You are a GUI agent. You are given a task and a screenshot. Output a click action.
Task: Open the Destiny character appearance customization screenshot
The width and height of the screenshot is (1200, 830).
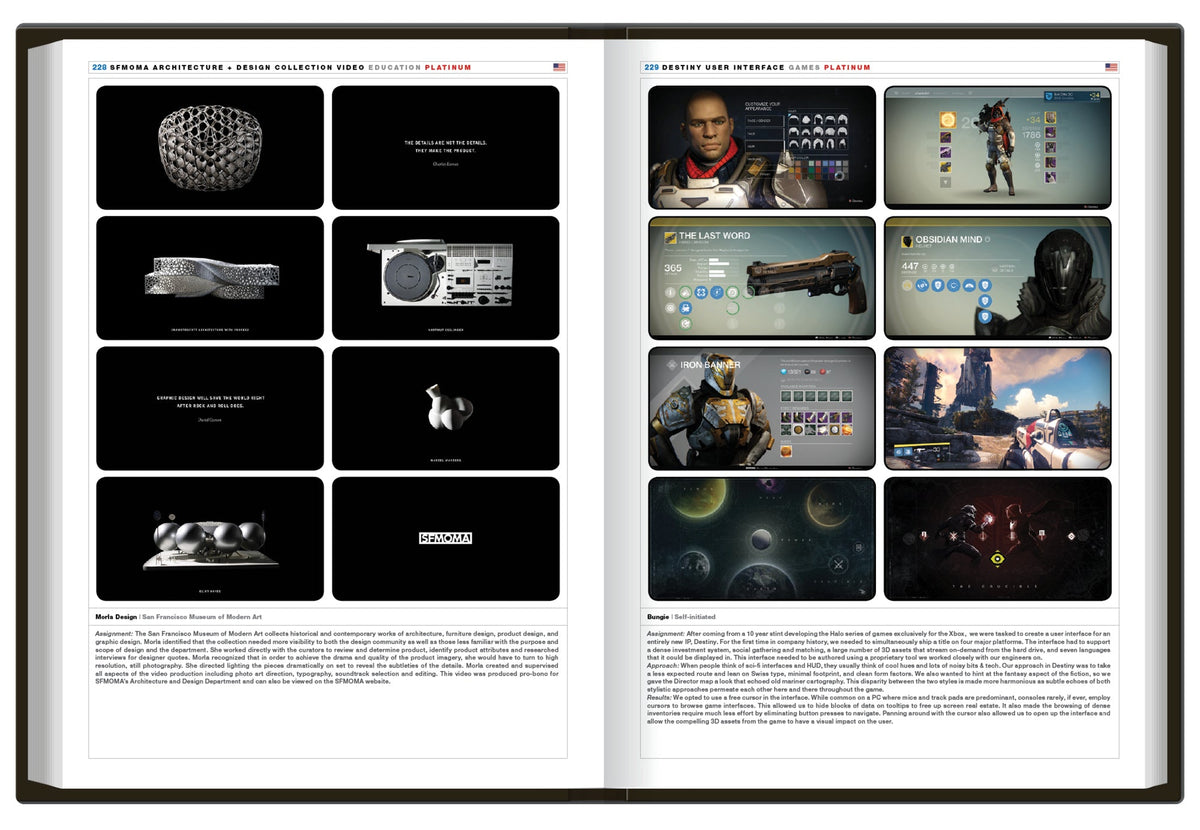[762, 147]
